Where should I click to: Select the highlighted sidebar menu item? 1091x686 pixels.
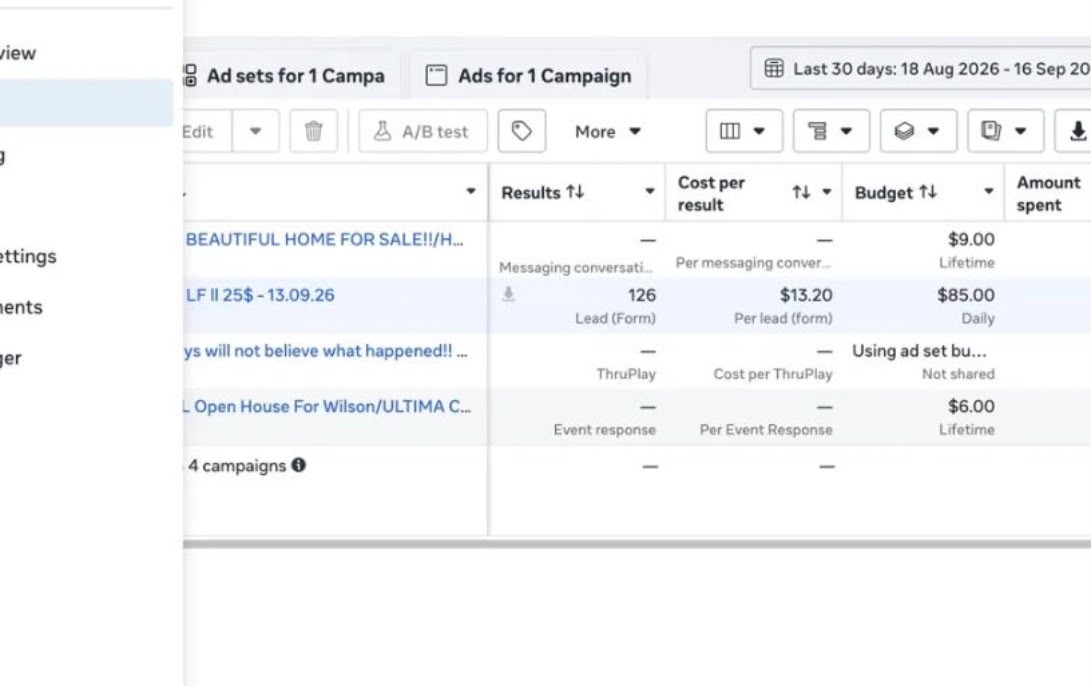click(x=86, y=103)
